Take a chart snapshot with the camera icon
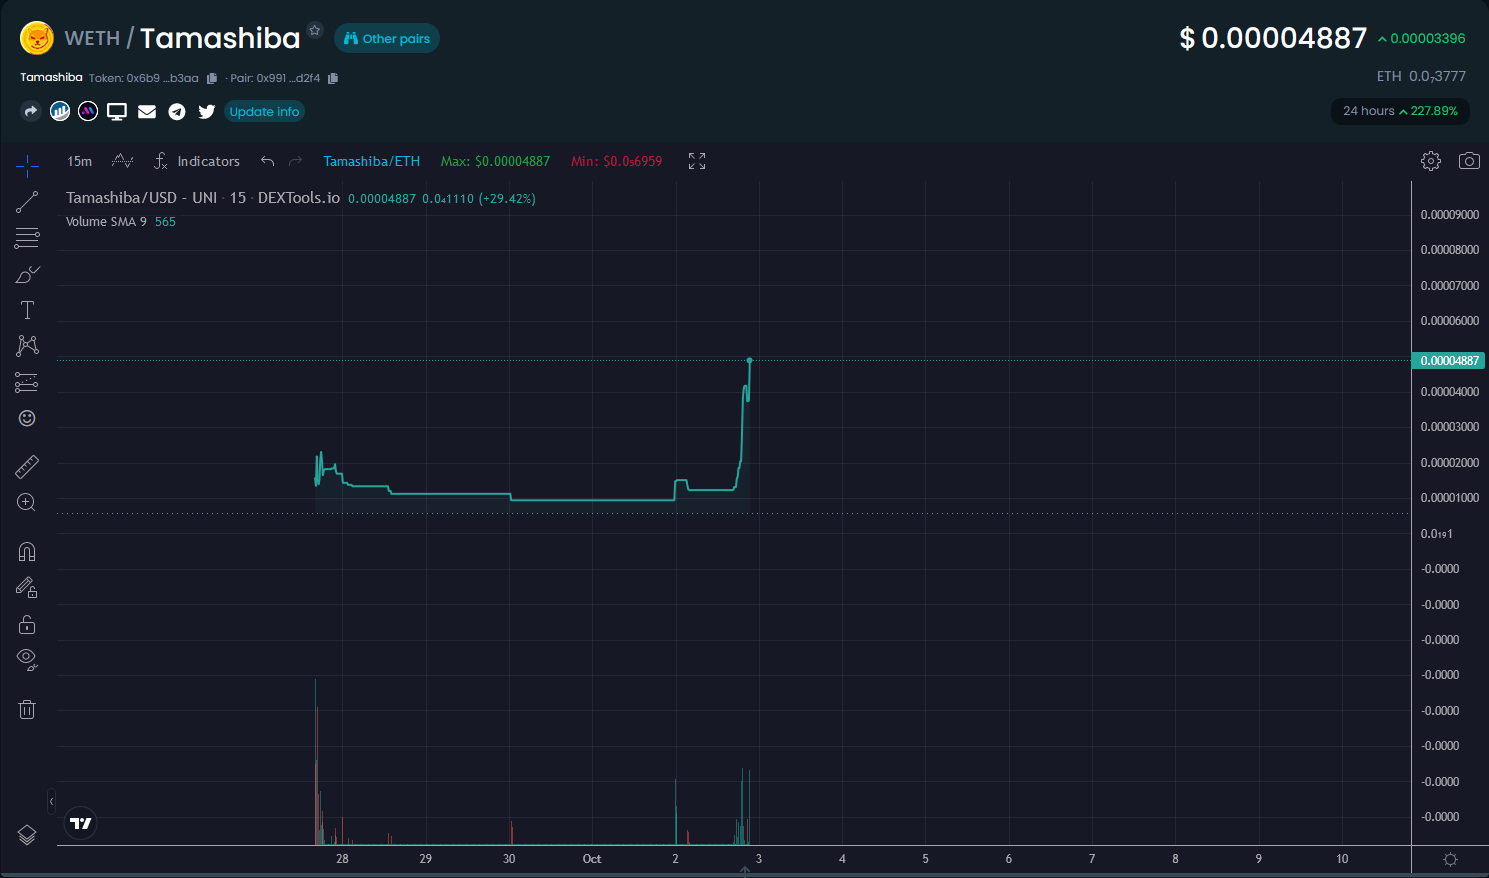The image size is (1489, 878). (1468, 160)
